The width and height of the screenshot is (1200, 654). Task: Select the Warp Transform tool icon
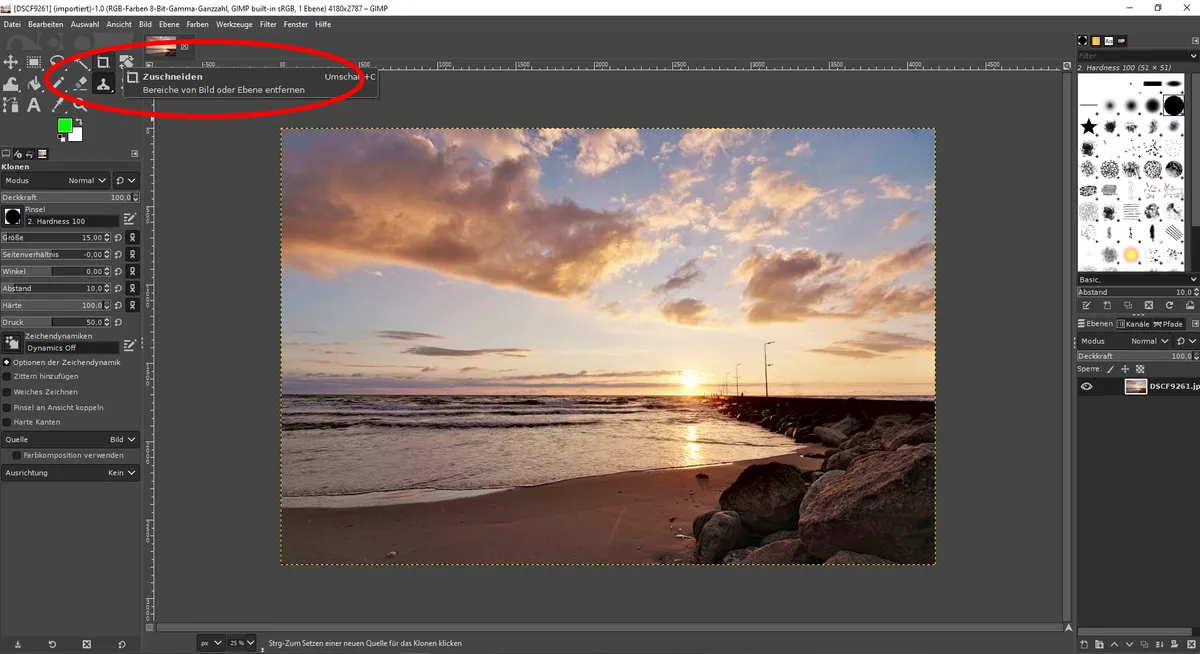(x=11, y=85)
